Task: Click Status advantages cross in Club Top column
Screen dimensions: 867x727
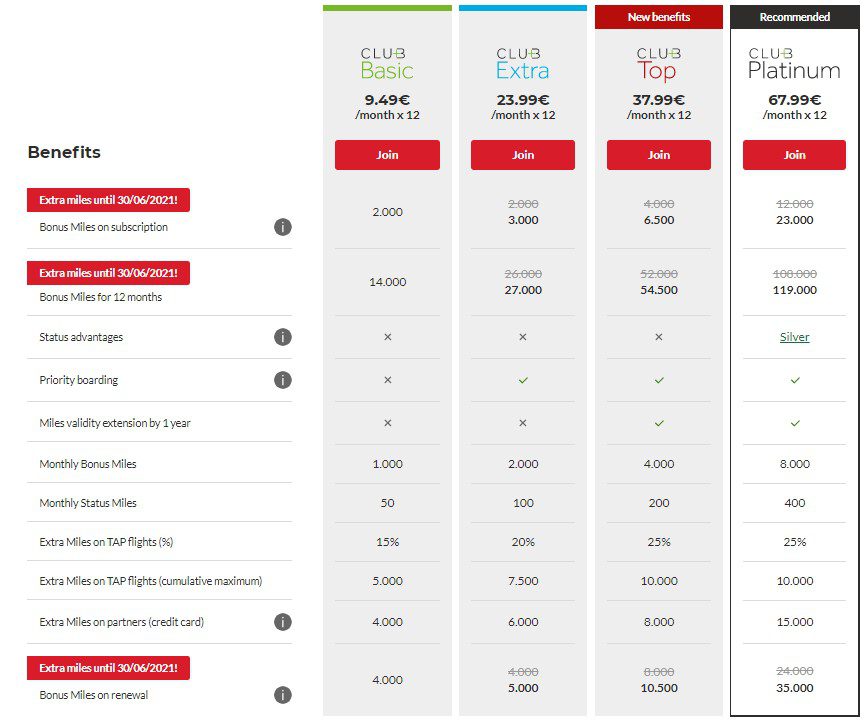Action: [x=659, y=337]
